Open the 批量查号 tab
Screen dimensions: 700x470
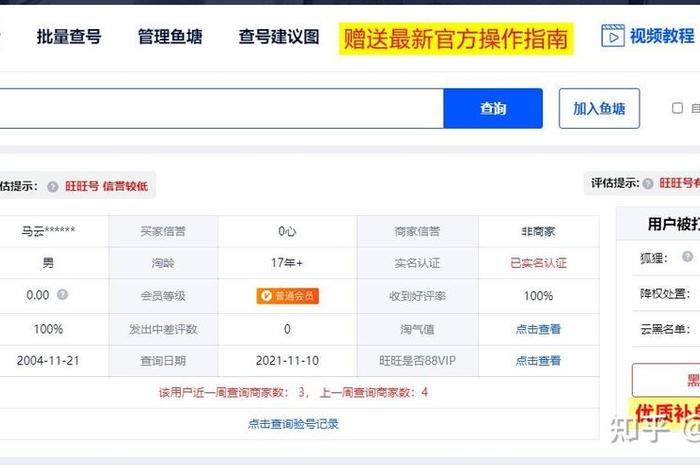coord(69,37)
